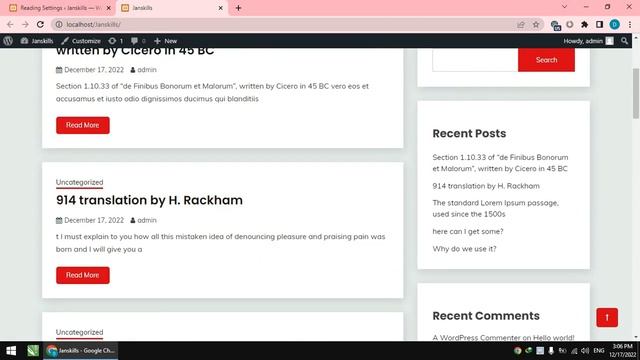
Task: Open the WordPress logo menu
Action: [x=8, y=41]
